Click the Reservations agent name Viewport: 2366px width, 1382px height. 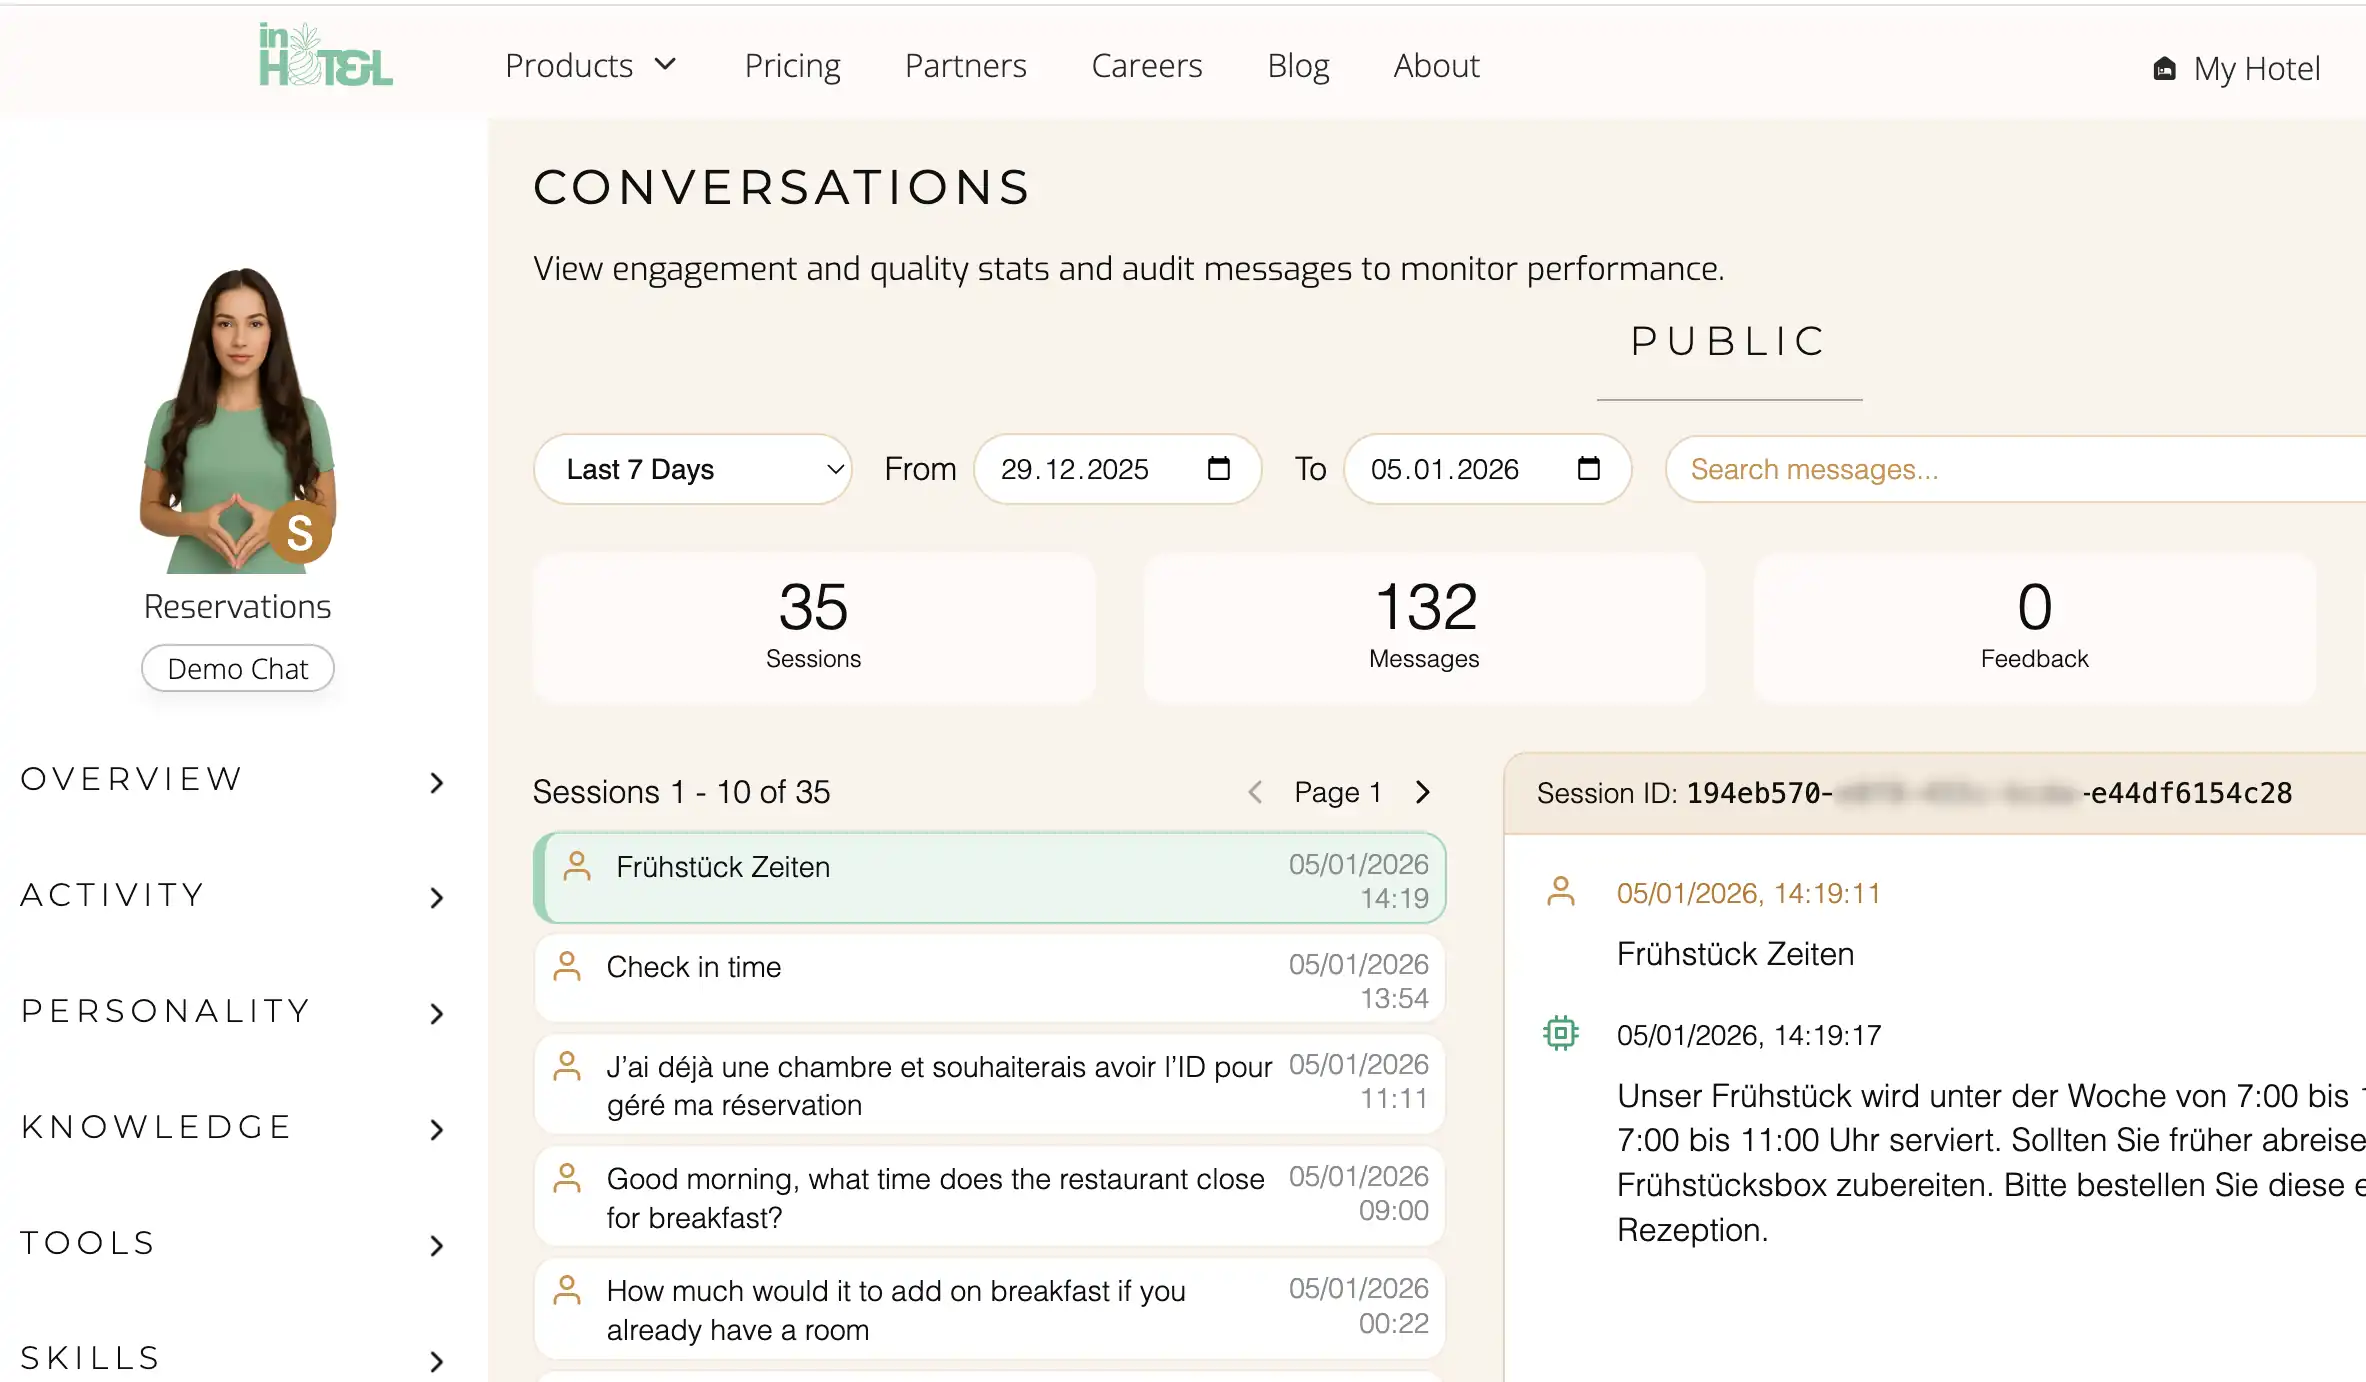(x=238, y=607)
